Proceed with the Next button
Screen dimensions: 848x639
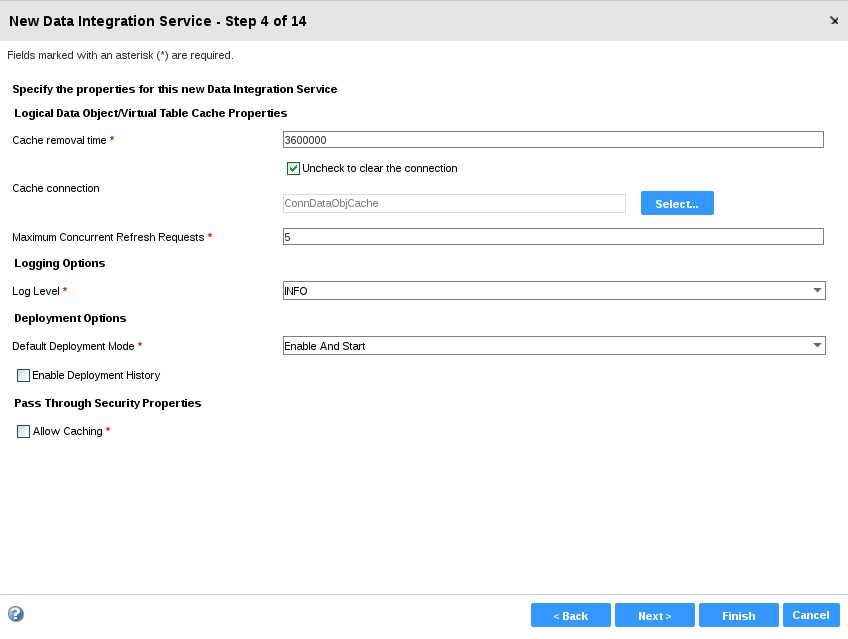pos(654,615)
